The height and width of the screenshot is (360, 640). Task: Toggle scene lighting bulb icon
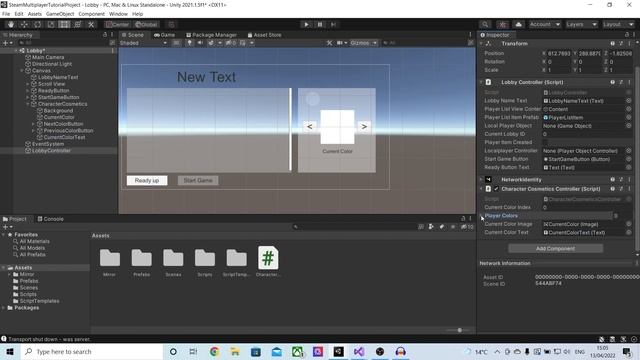tap(189, 43)
